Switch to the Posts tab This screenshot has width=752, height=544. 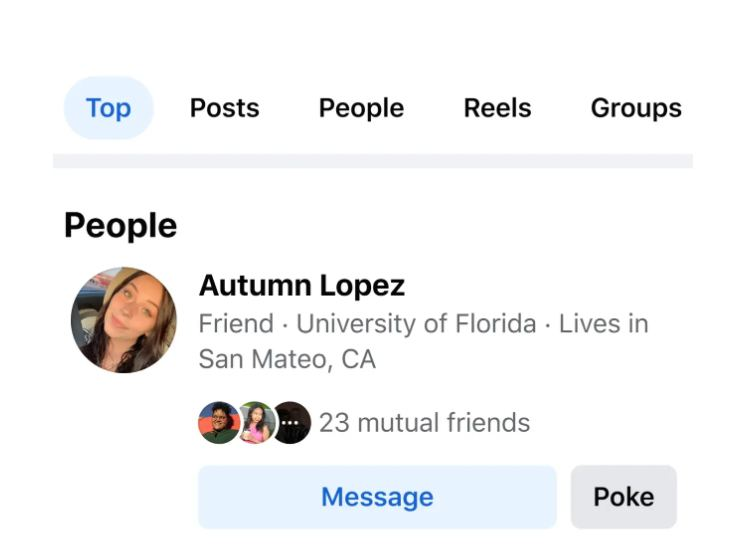(224, 108)
